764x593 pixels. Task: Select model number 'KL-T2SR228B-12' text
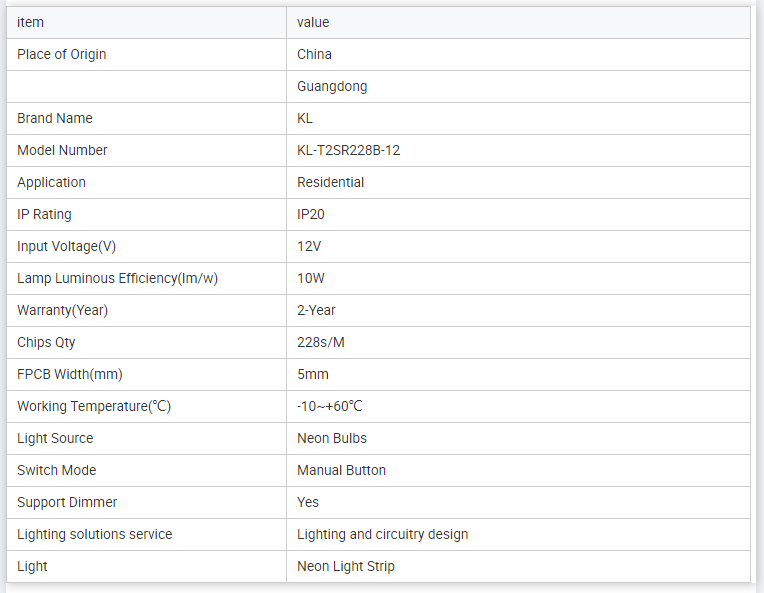(x=349, y=150)
